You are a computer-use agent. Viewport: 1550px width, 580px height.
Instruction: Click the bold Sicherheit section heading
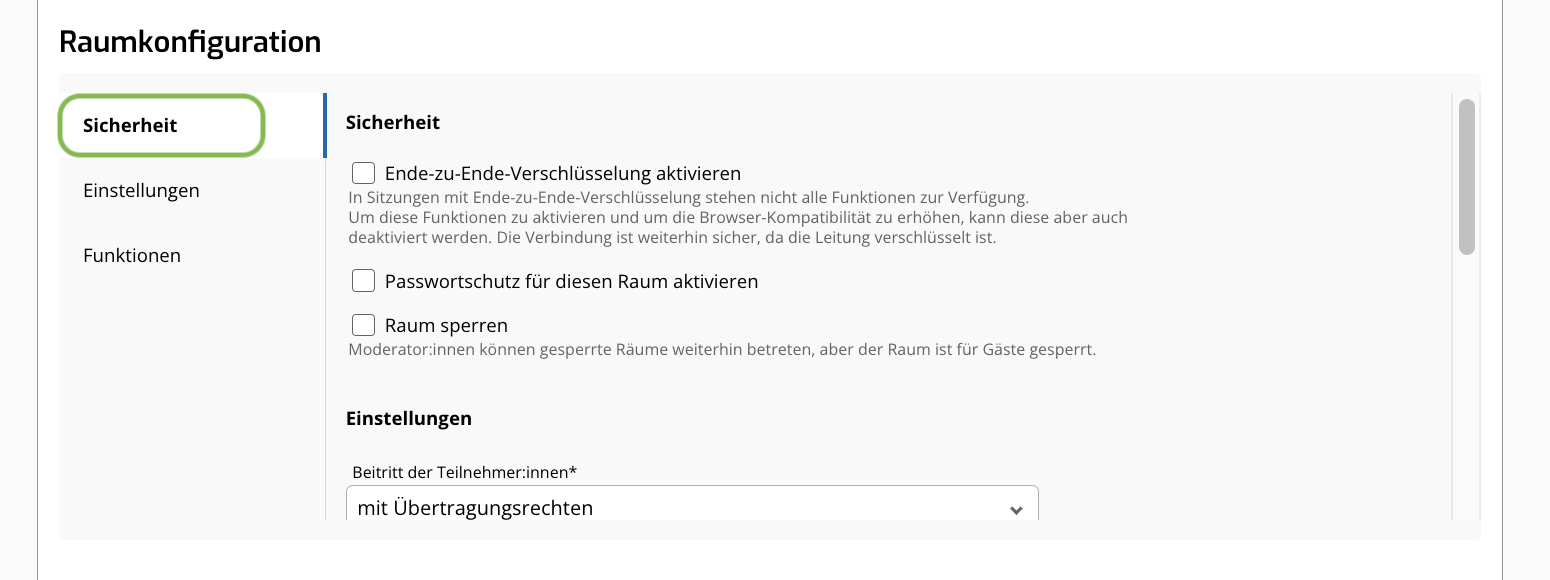(393, 122)
